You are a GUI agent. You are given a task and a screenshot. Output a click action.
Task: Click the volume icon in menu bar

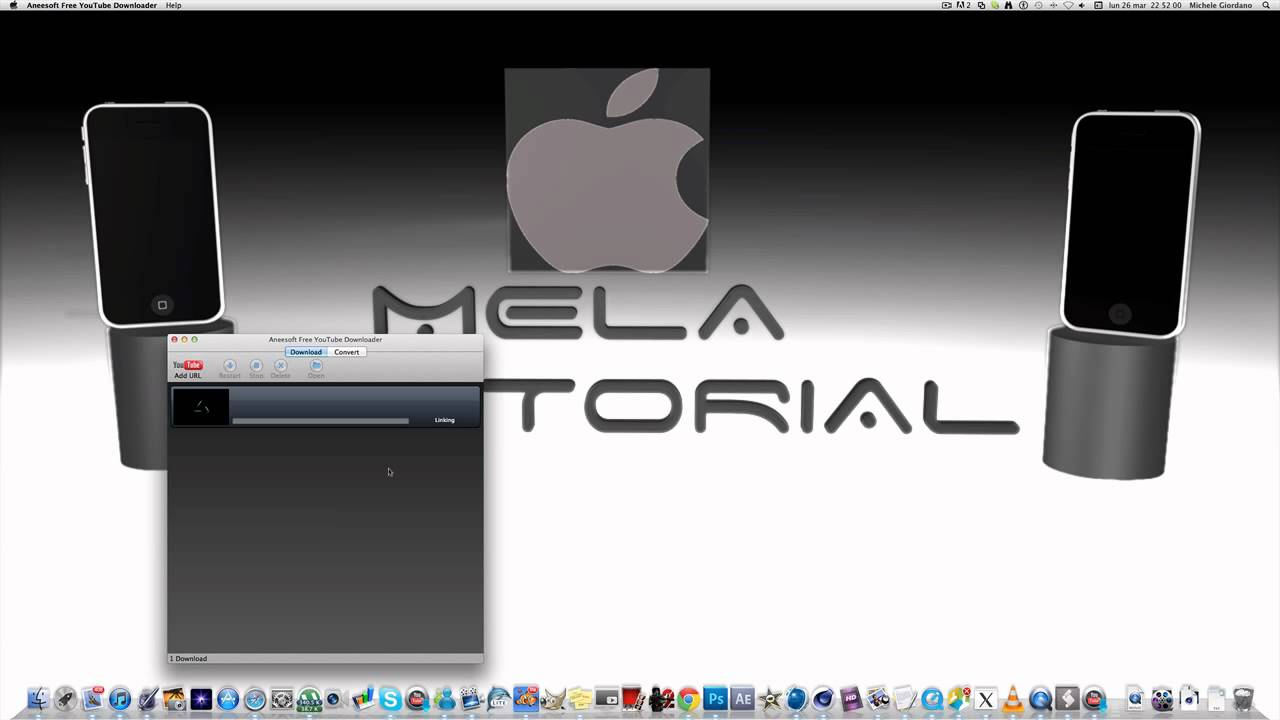(1082, 5)
